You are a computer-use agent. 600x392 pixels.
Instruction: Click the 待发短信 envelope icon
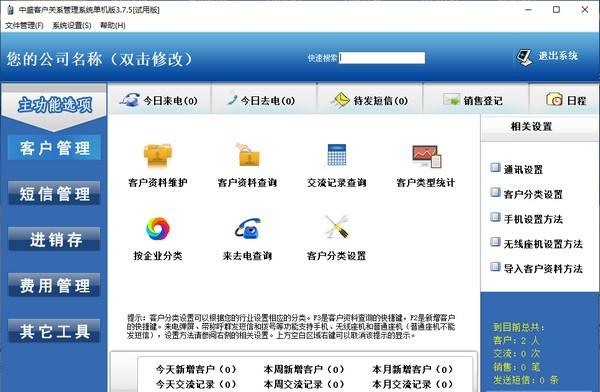(340, 100)
